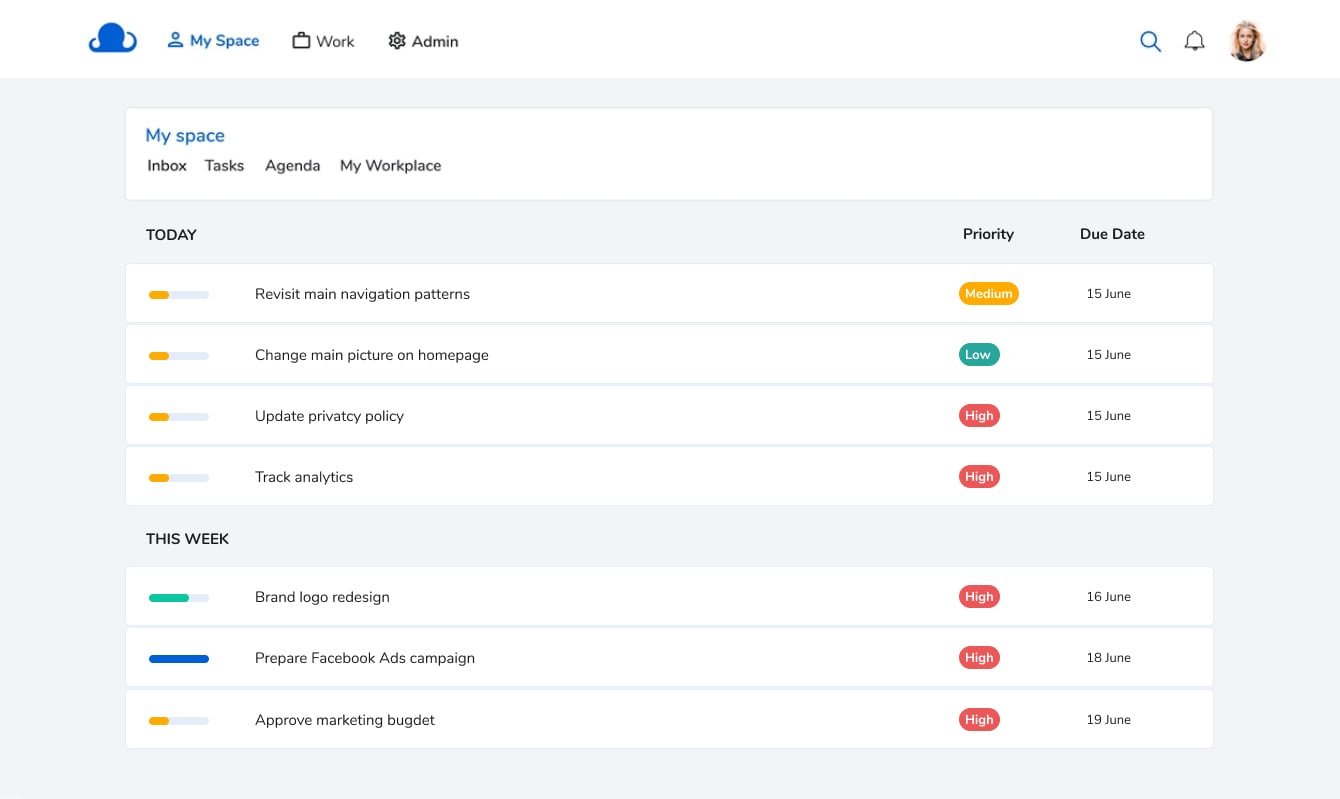Click the gear icon beside Admin
The image size is (1340, 799).
[397, 41]
